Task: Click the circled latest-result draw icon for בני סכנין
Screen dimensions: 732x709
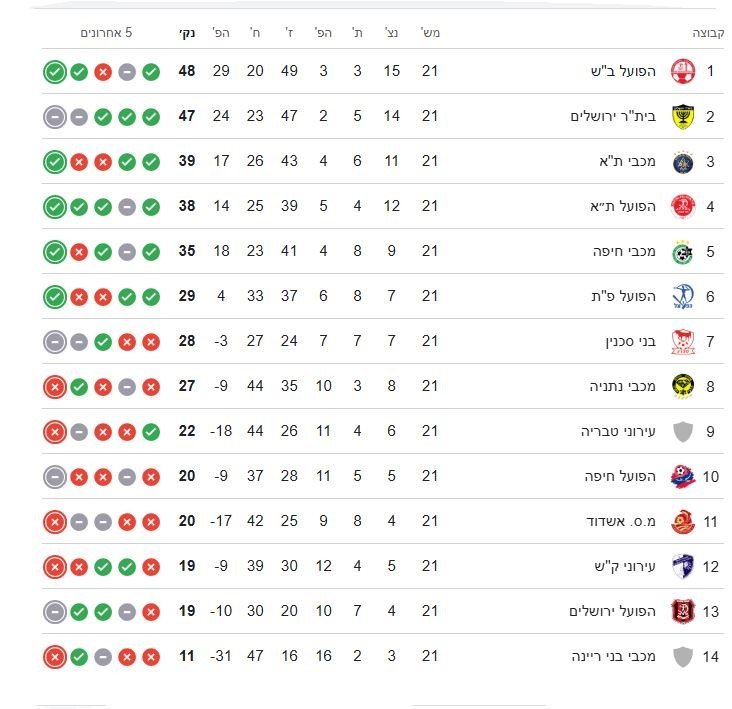Action: tap(54, 342)
